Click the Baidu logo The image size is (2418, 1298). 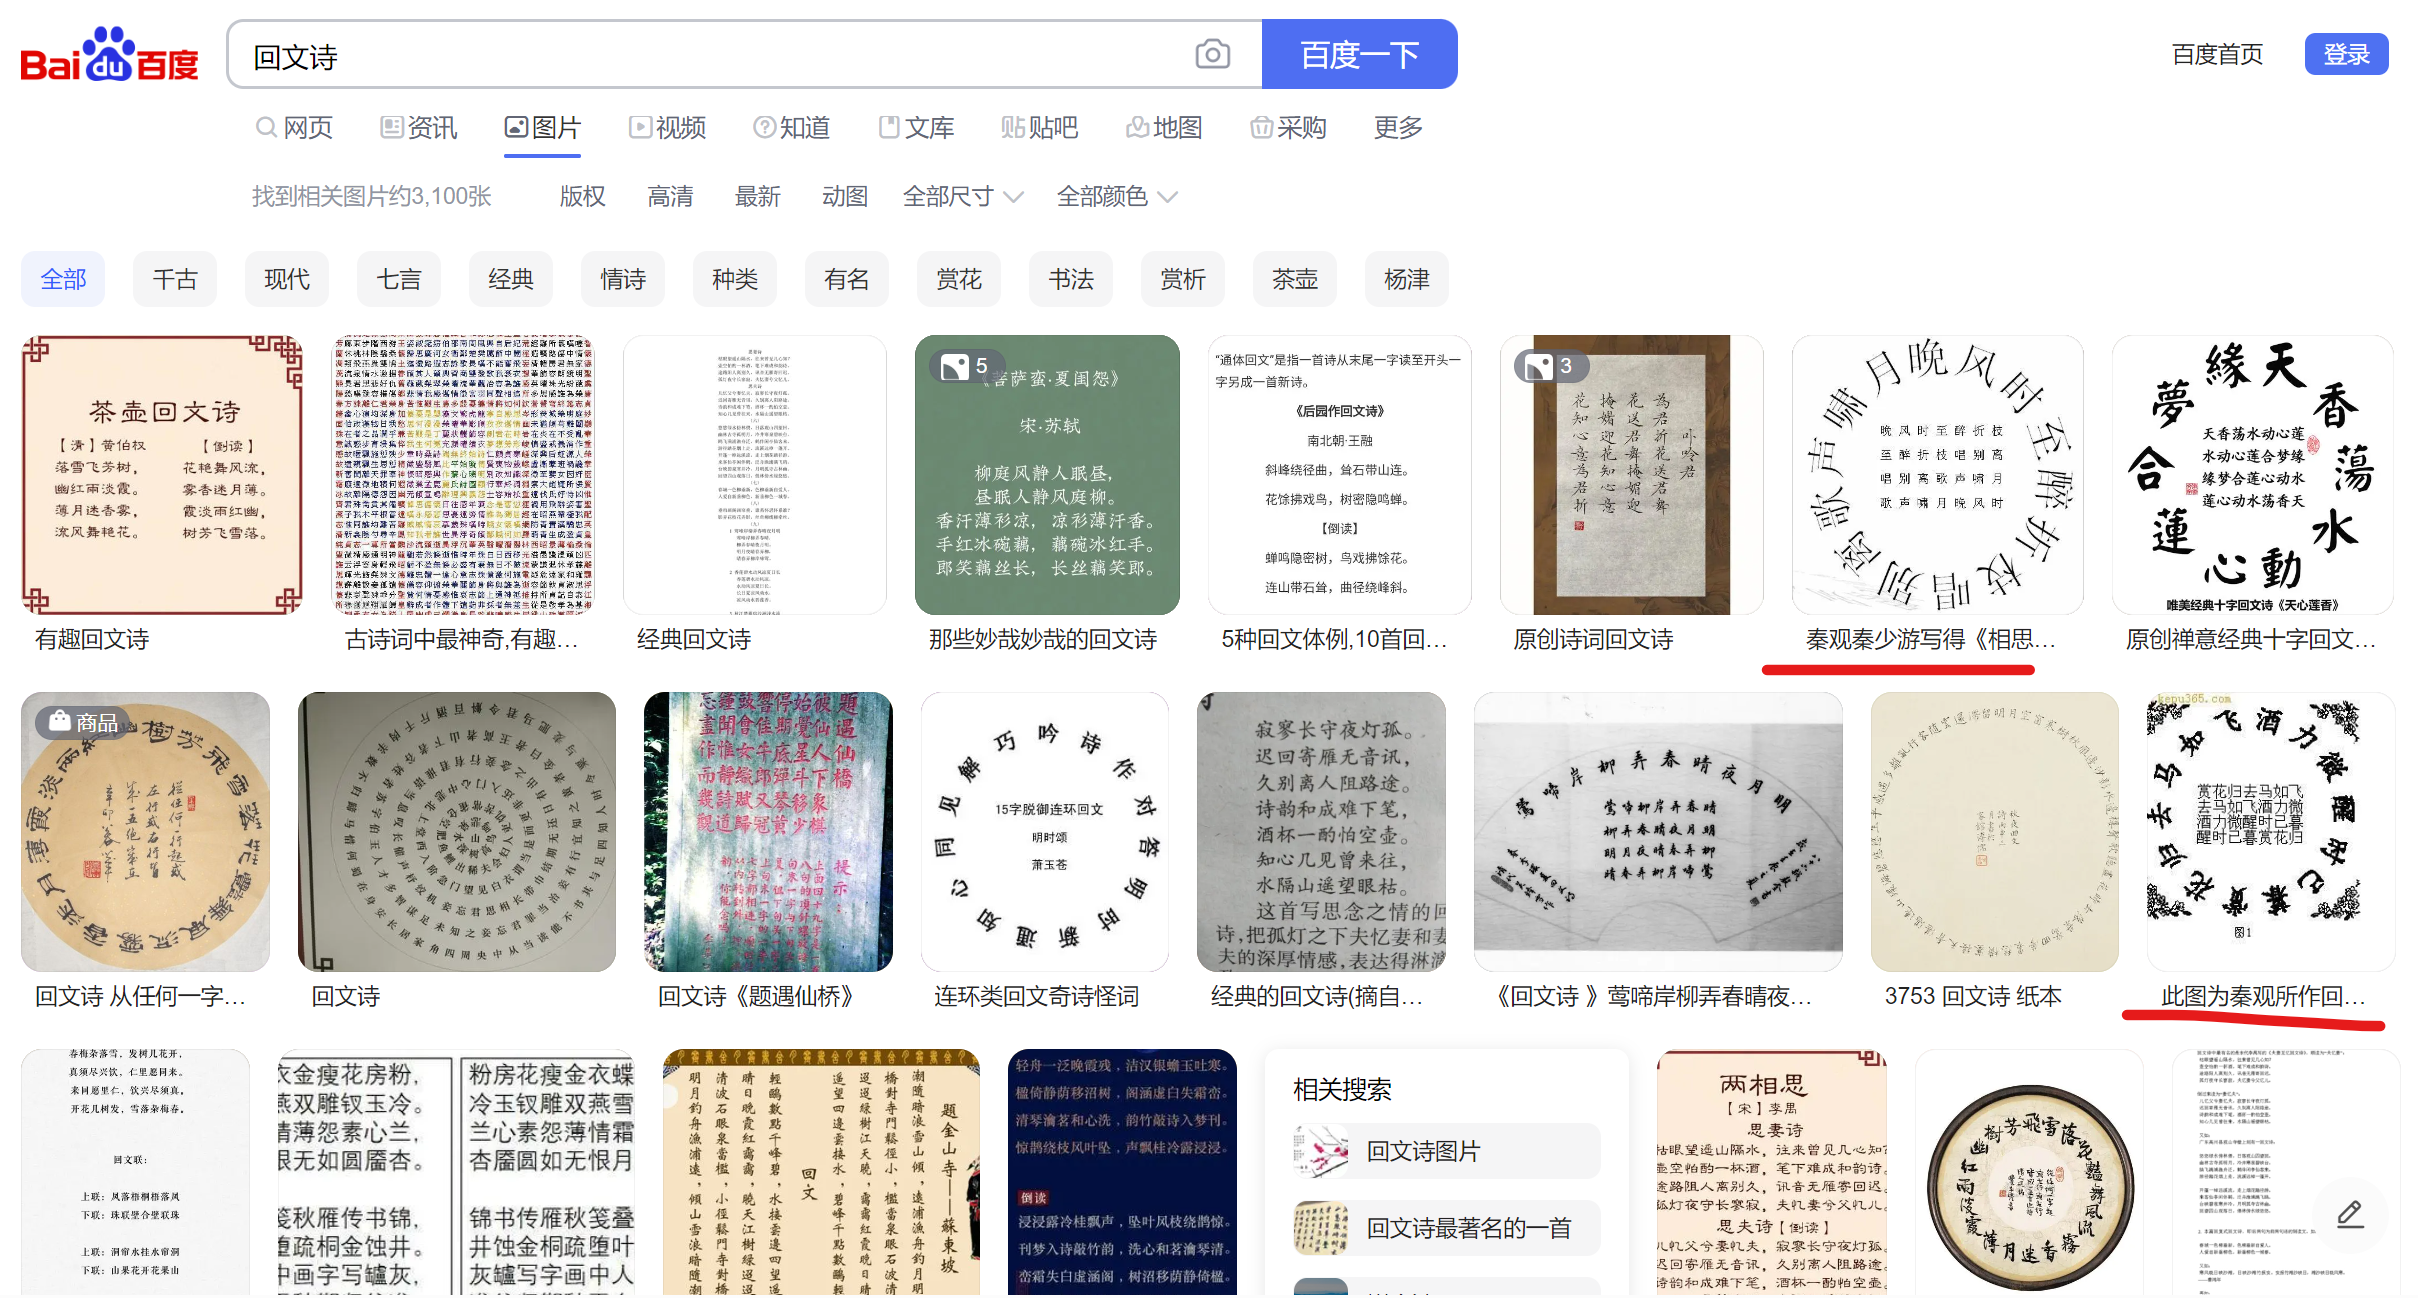click(x=109, y=55)
